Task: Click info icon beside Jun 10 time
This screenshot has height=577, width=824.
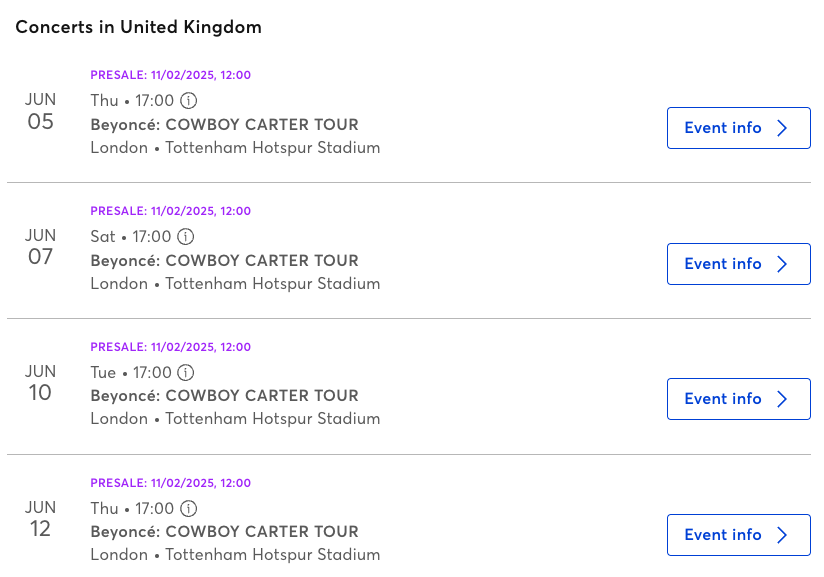Action: pyautogui.click(x=186, y=373)
